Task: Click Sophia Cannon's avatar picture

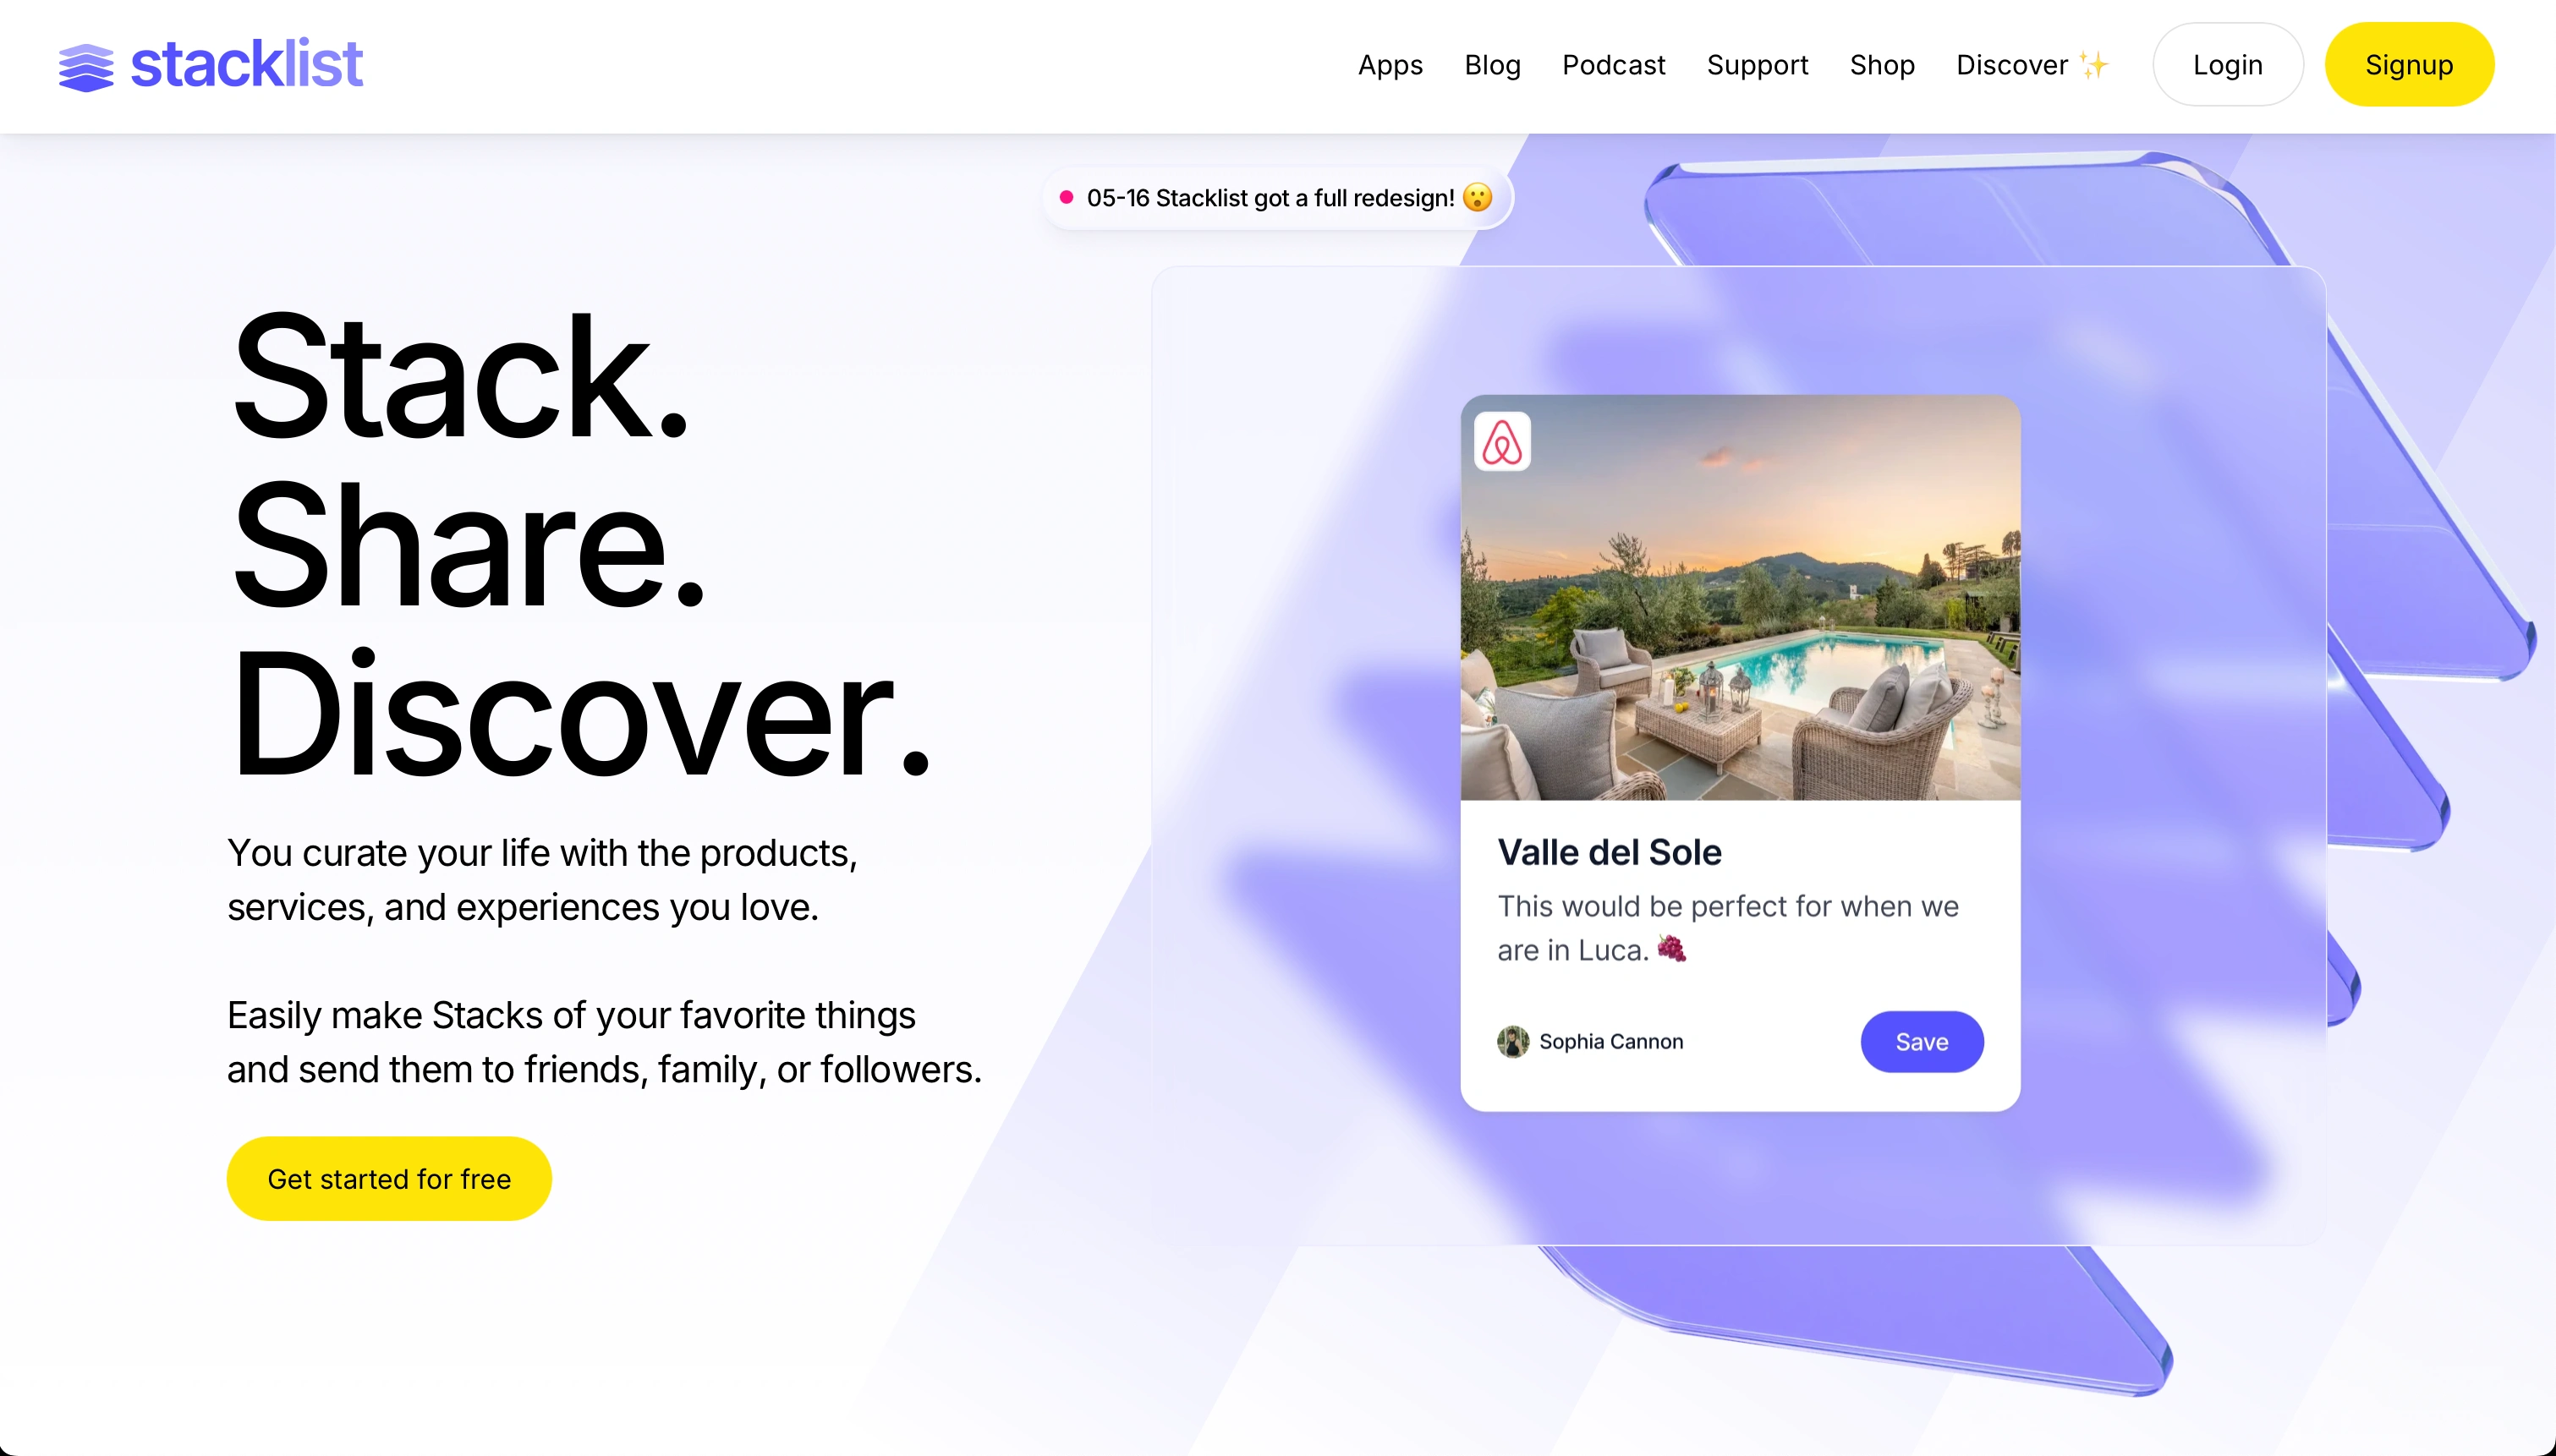Action: (1513, 1041)
